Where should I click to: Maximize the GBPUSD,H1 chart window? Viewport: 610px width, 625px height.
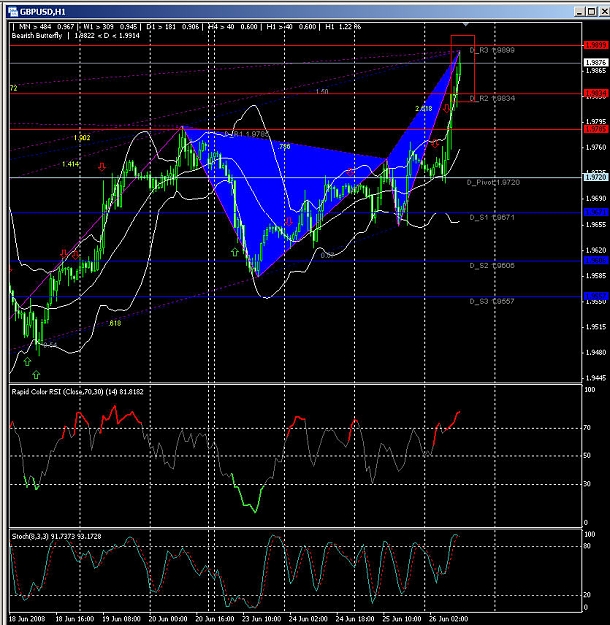592,12
